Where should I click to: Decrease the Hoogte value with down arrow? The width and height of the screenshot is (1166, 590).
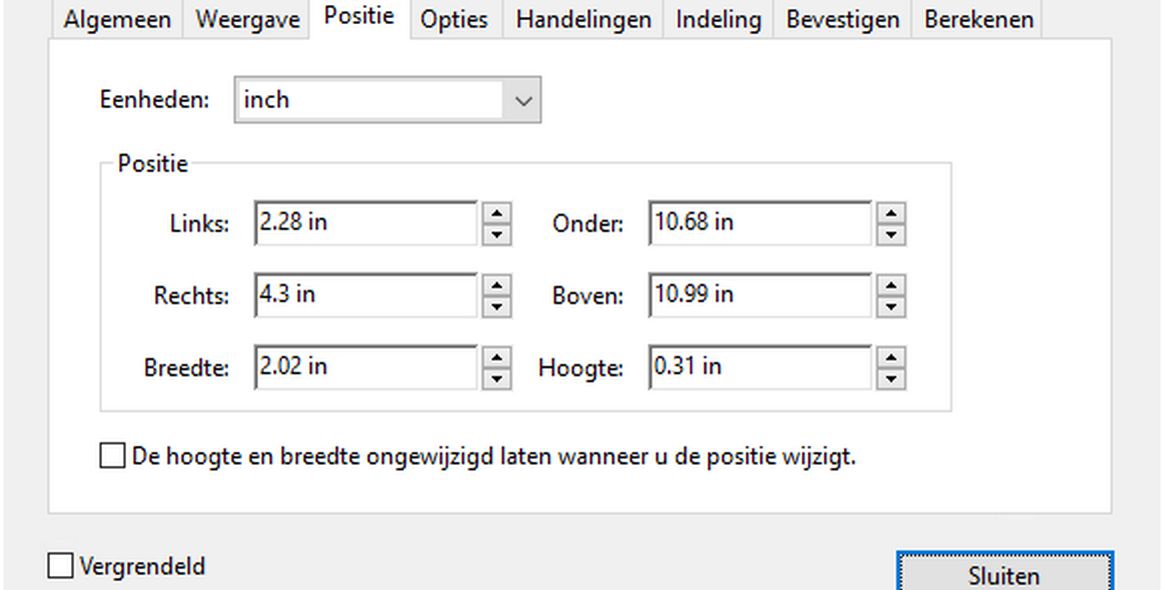(890, 378)
